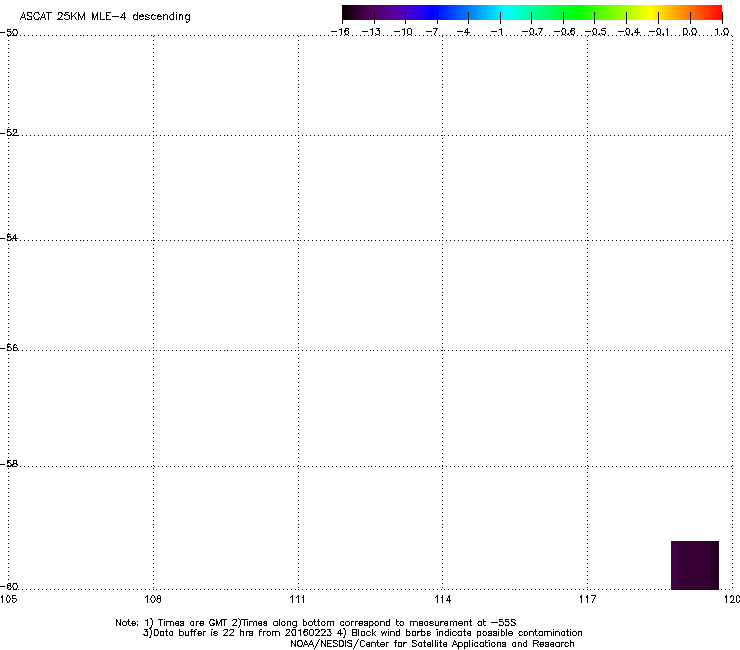740x650 pixels.
Task: Click the NOAA/NESDIS credit line
Action: tap(432, 644)
